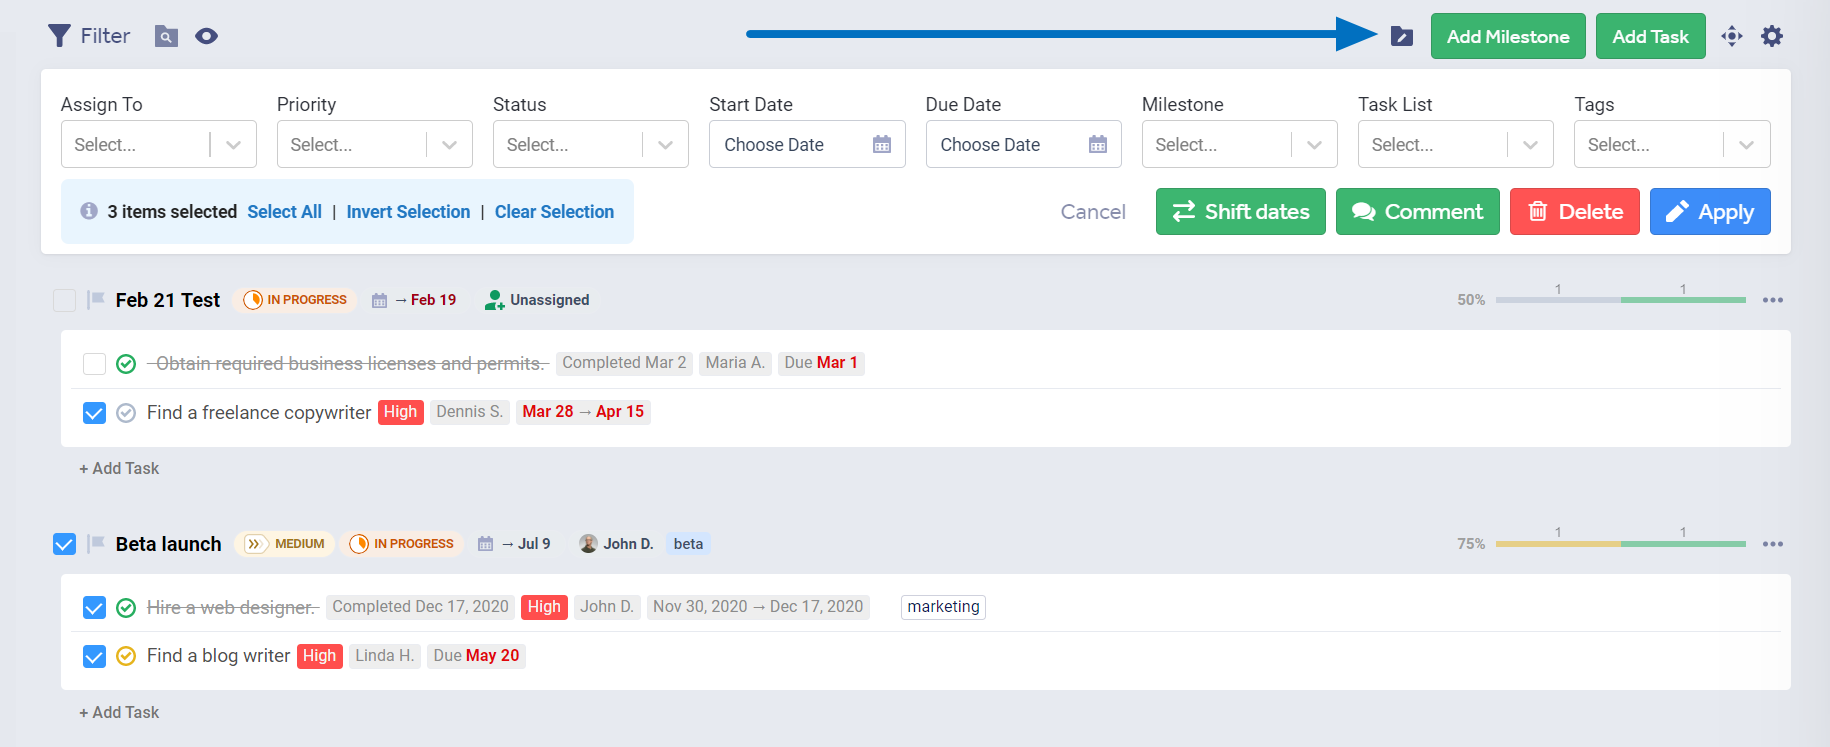Viewport: 1830px width, 747px height.
Task: Open Beta launch three-dot options menu
Action: [1772, 544]
